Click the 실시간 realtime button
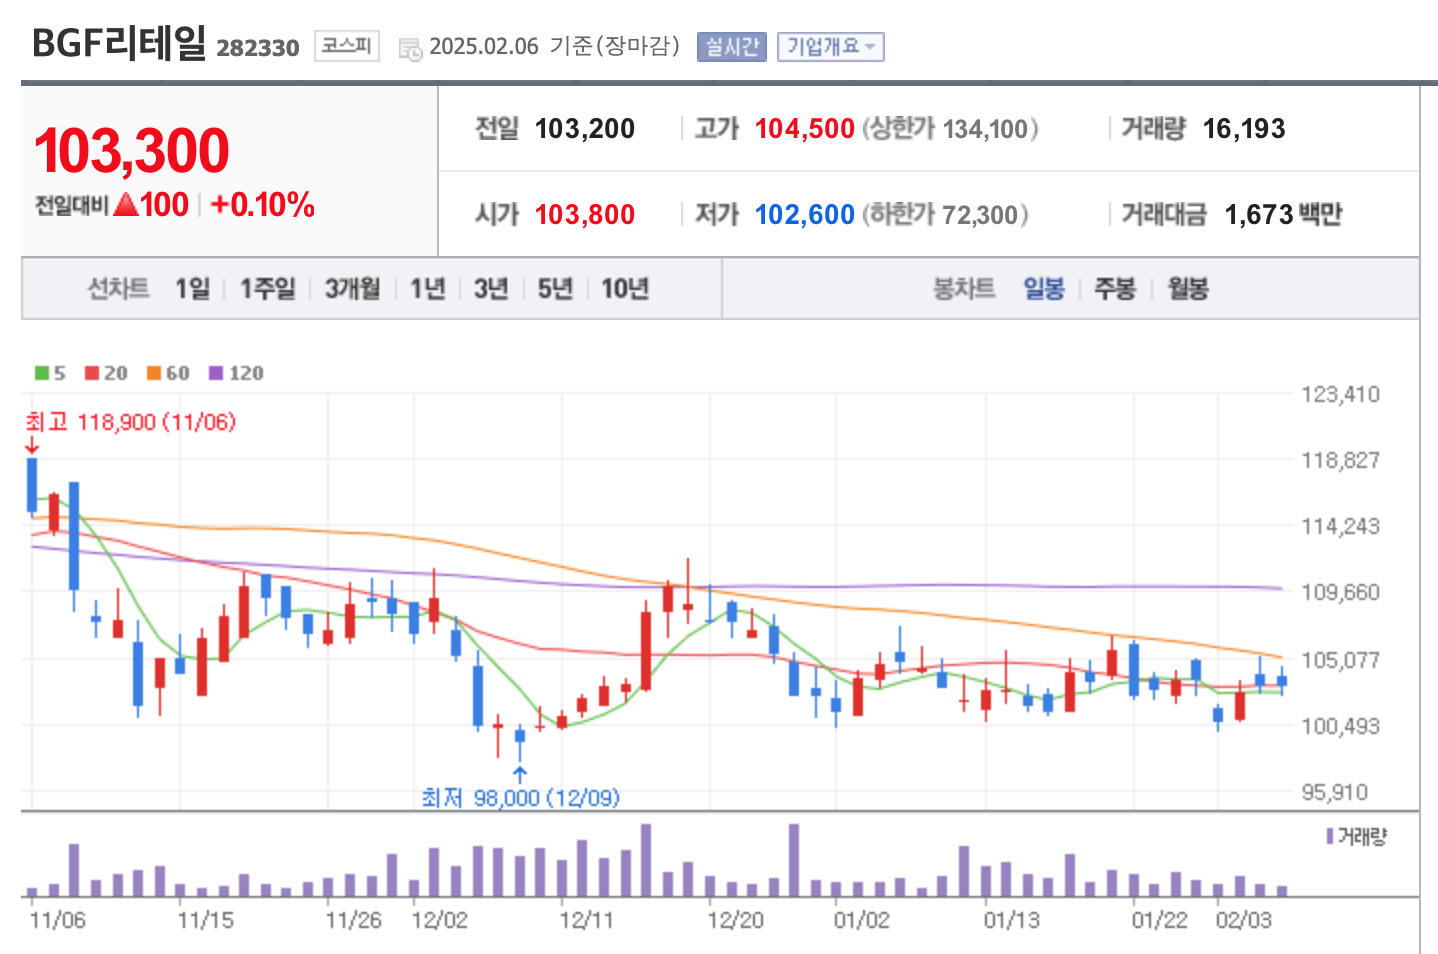 click(x=732, y=47)
